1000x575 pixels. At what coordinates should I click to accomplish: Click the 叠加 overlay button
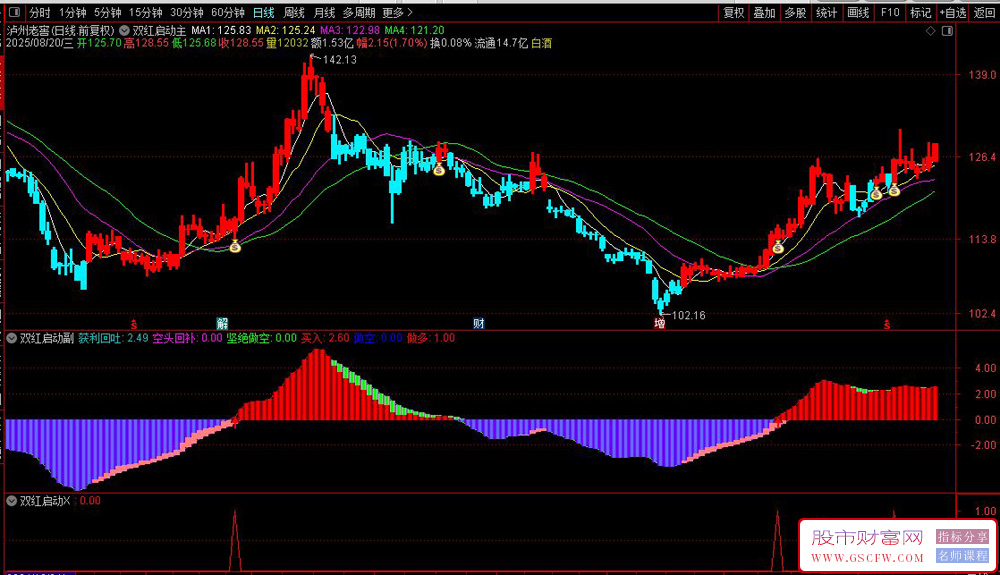click(x=764, y=13)
